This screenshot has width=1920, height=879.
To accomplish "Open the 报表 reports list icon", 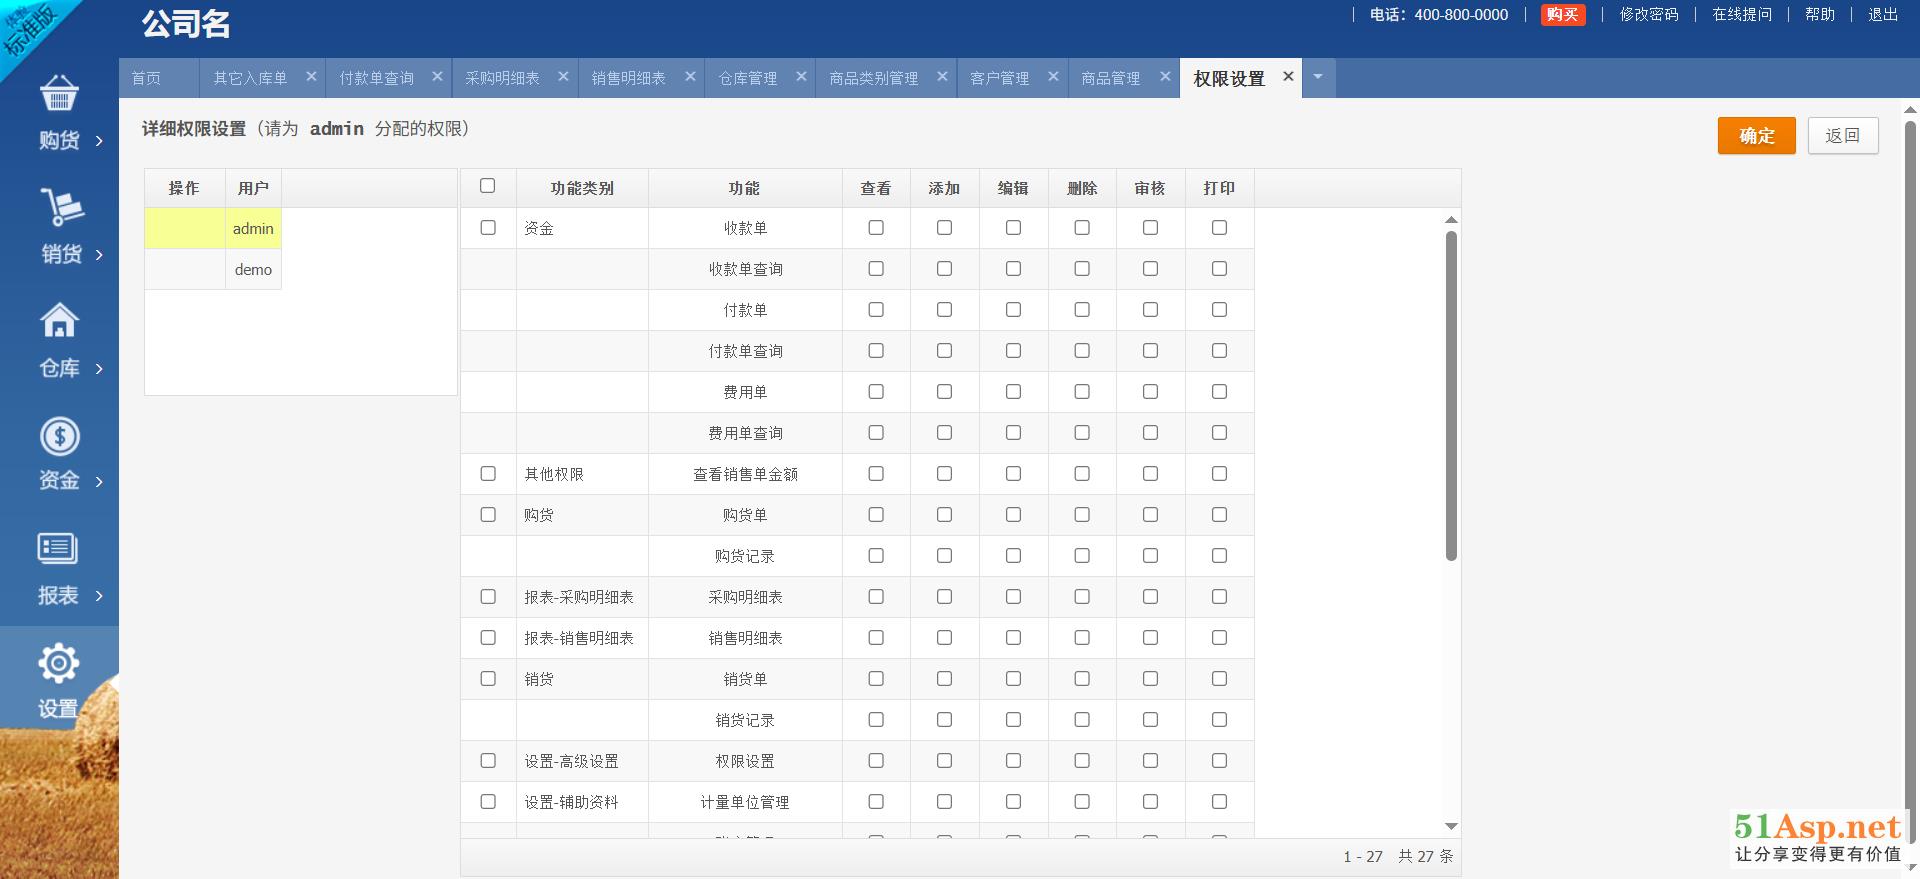I will click(58, 549).
